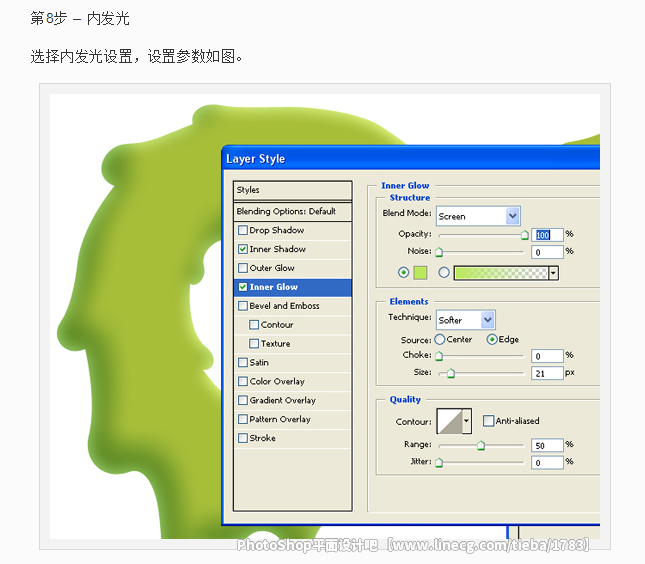Open the Drop Shadow settings row
The image size is (645, 564).
[x=292, y=230]
